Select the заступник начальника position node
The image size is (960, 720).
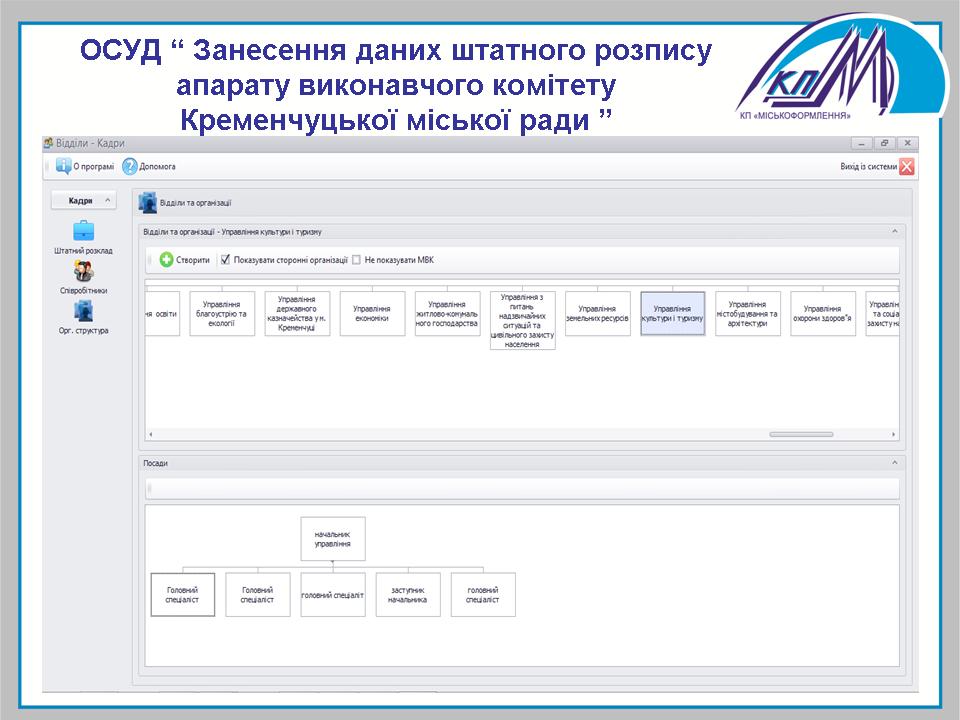[x=408, y=595]
